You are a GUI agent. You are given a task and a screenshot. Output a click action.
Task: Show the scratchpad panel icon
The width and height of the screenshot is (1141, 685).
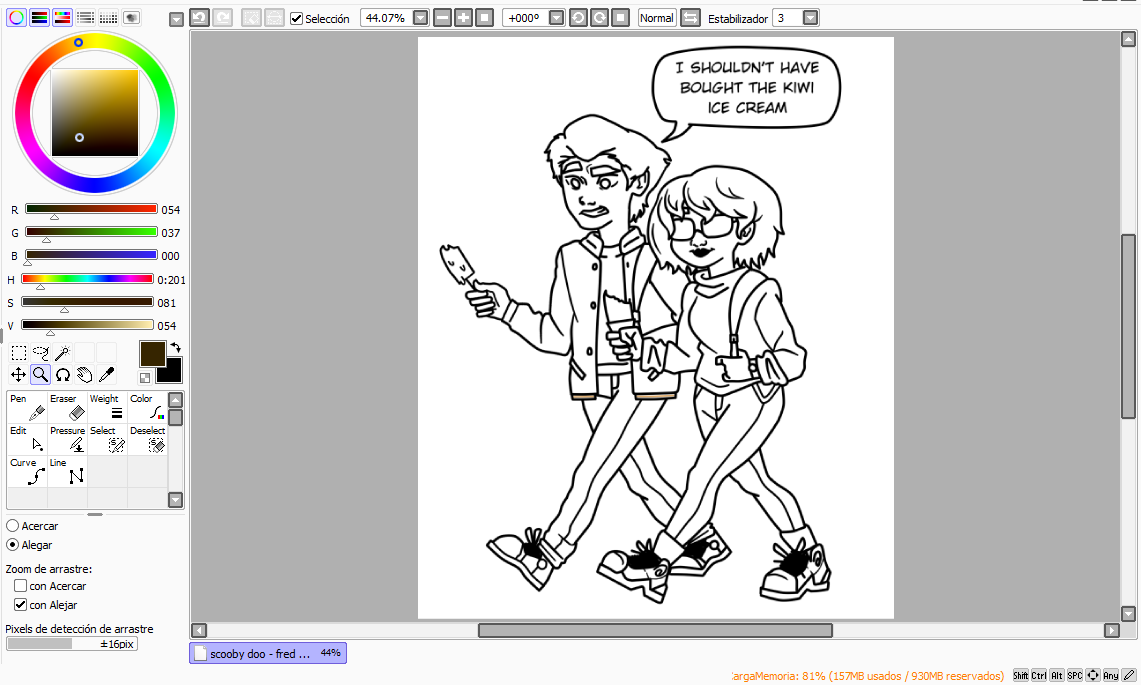(x=132, y=17)
